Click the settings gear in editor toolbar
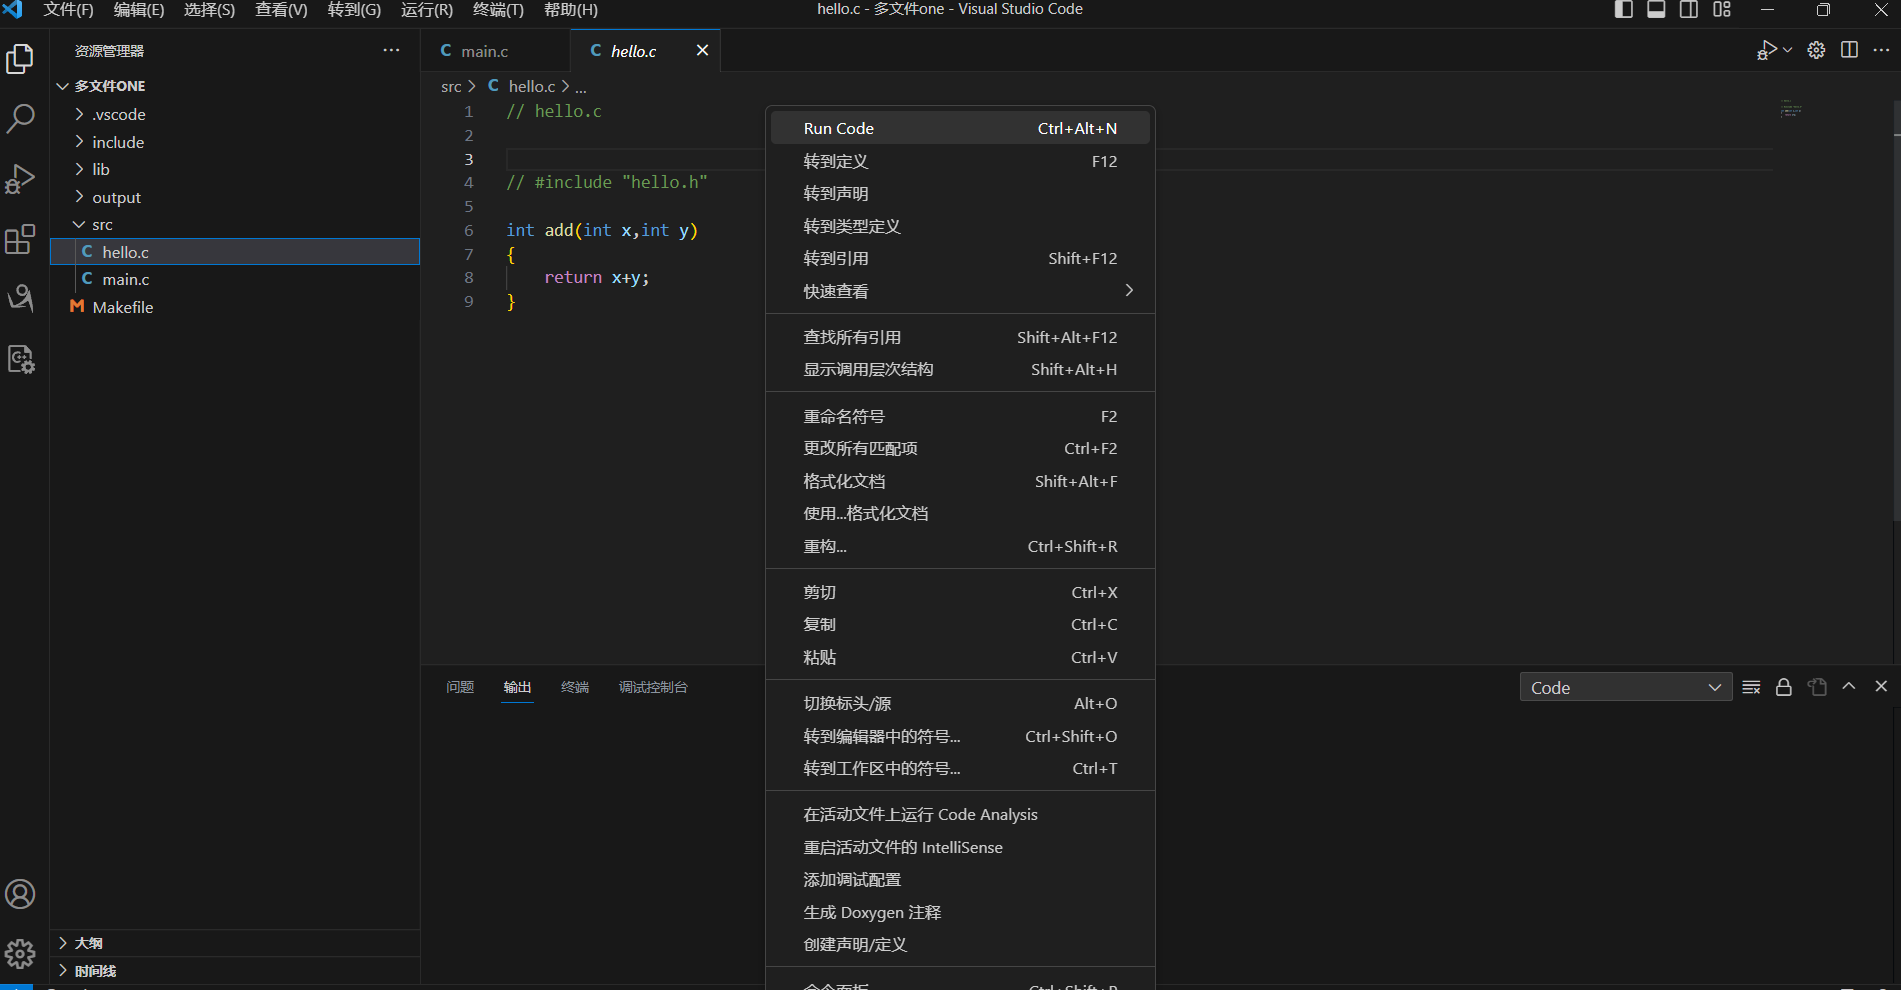 click(x=1817, y=50)
